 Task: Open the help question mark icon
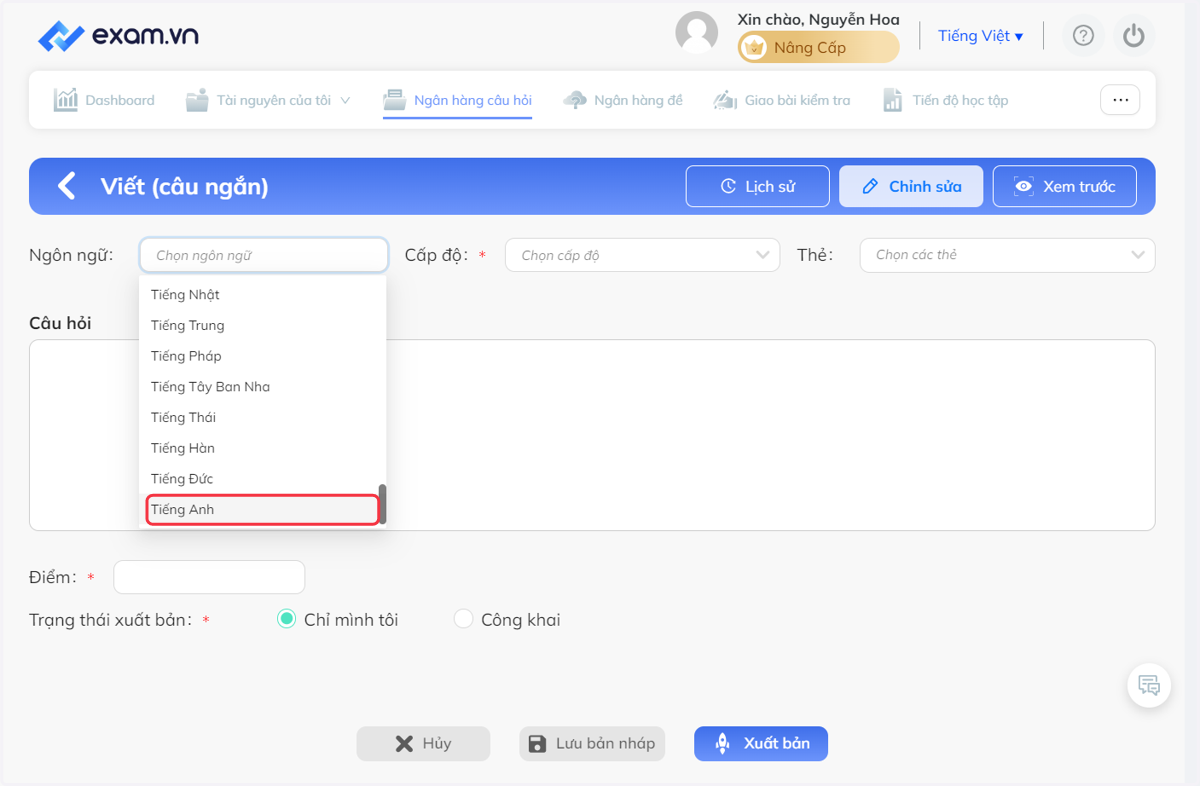click(1083, 36)
